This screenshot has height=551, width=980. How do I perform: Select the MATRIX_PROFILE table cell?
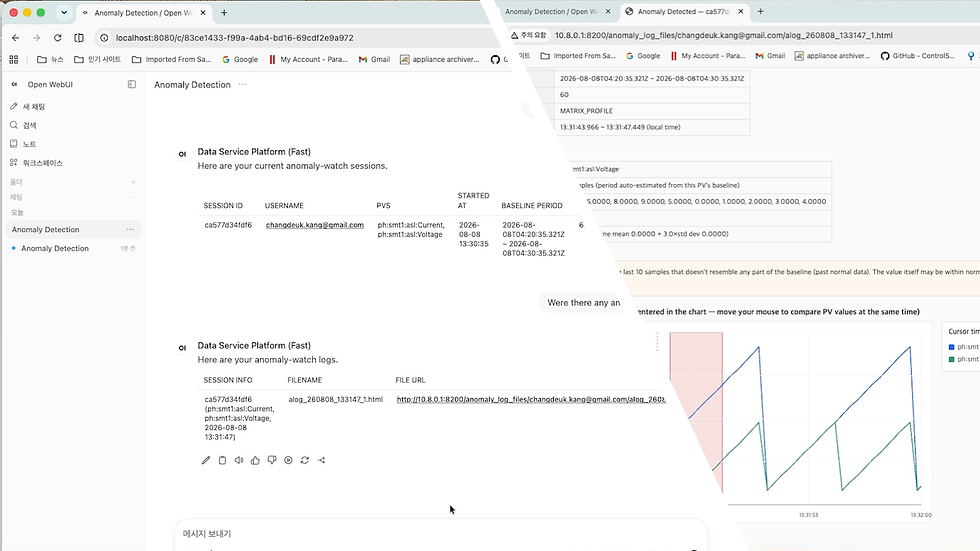coord(652,111)
